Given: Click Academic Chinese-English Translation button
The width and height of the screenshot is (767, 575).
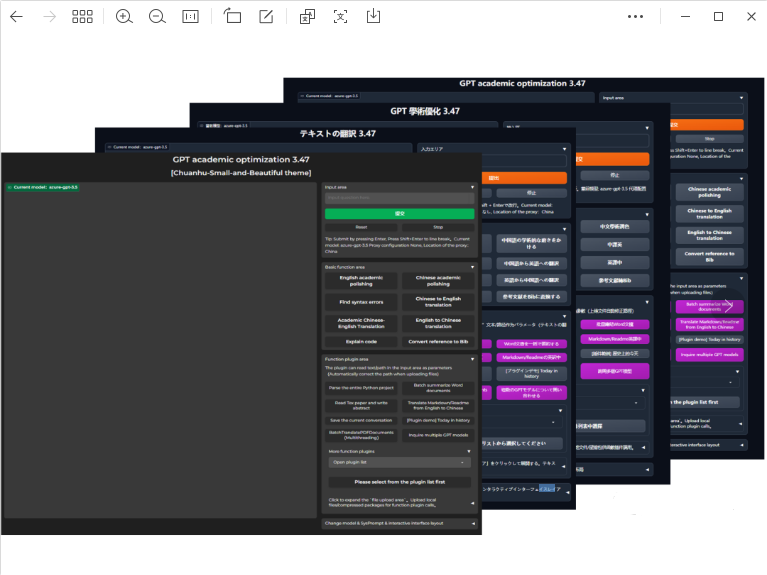Looking at the screenshot, I should coord(361,323).
